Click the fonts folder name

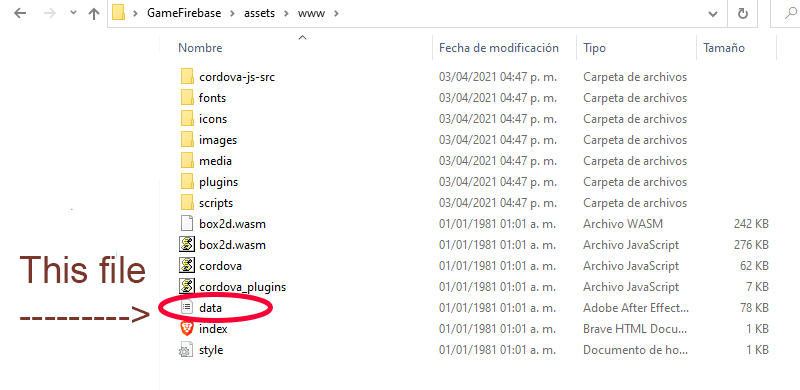pos(213,98)
